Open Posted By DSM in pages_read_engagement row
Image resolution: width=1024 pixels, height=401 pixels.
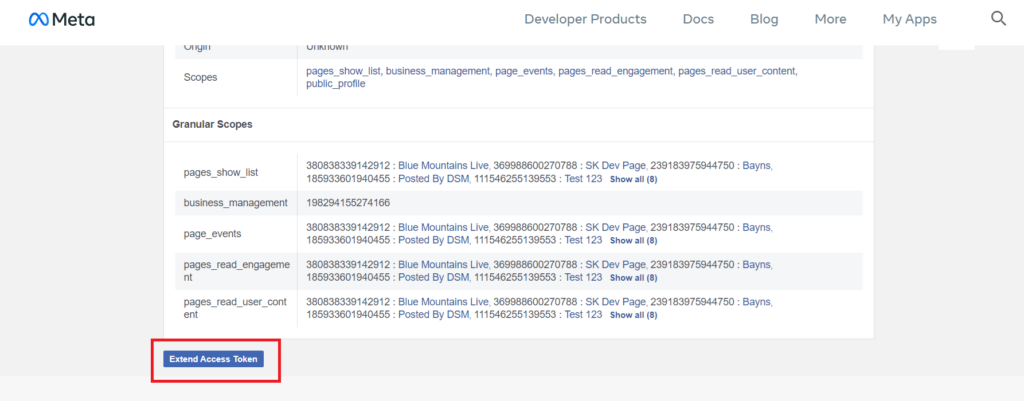coord(434,277)
